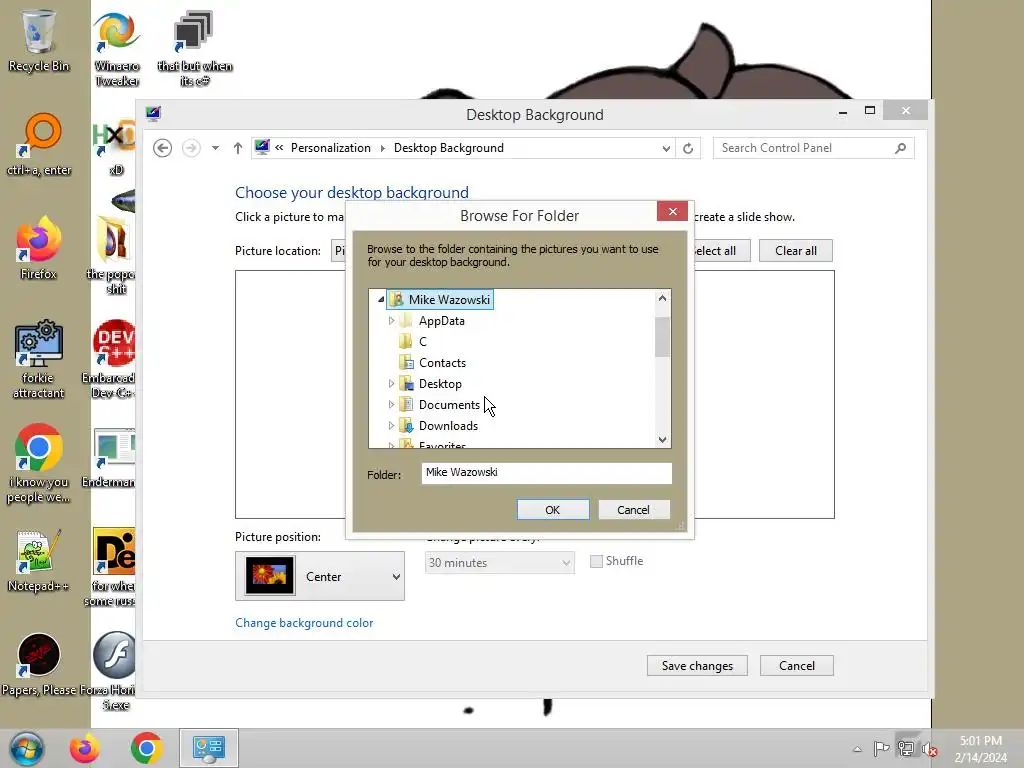
Task: Open the Recycle Bin desktop icon
Action: click(x=39, y=40)
